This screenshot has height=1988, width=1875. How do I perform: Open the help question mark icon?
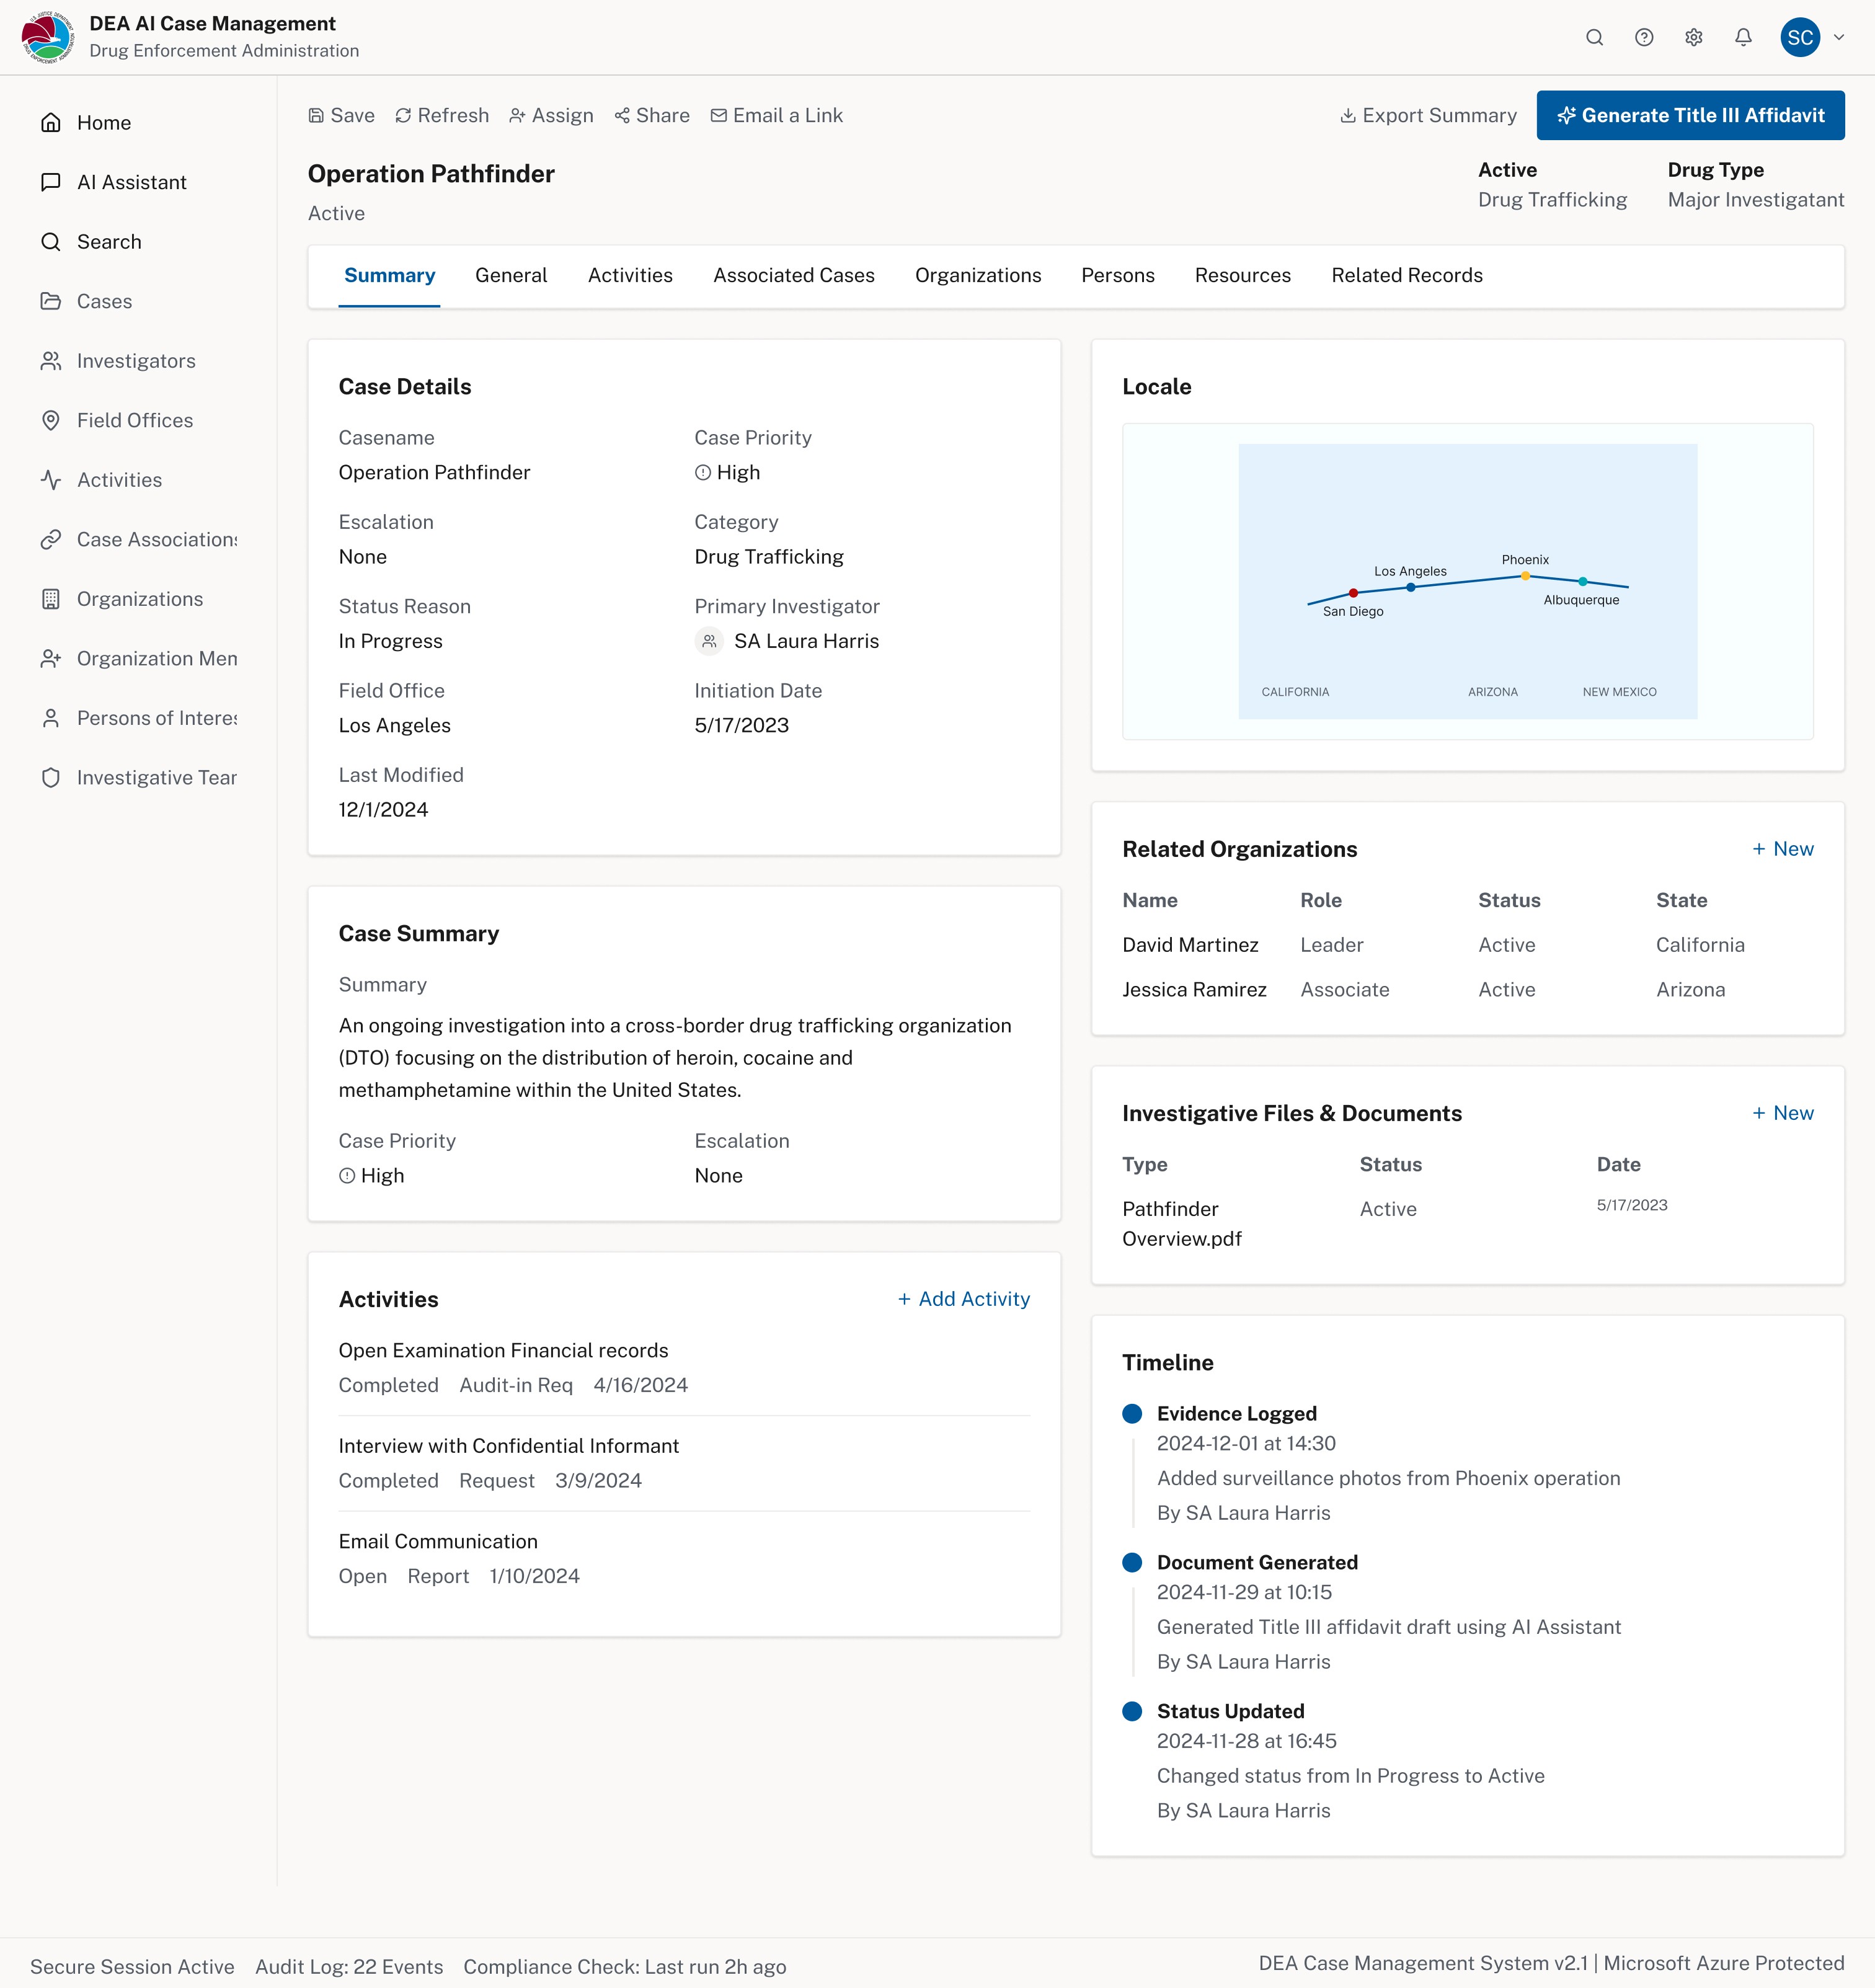point(1644,37)
